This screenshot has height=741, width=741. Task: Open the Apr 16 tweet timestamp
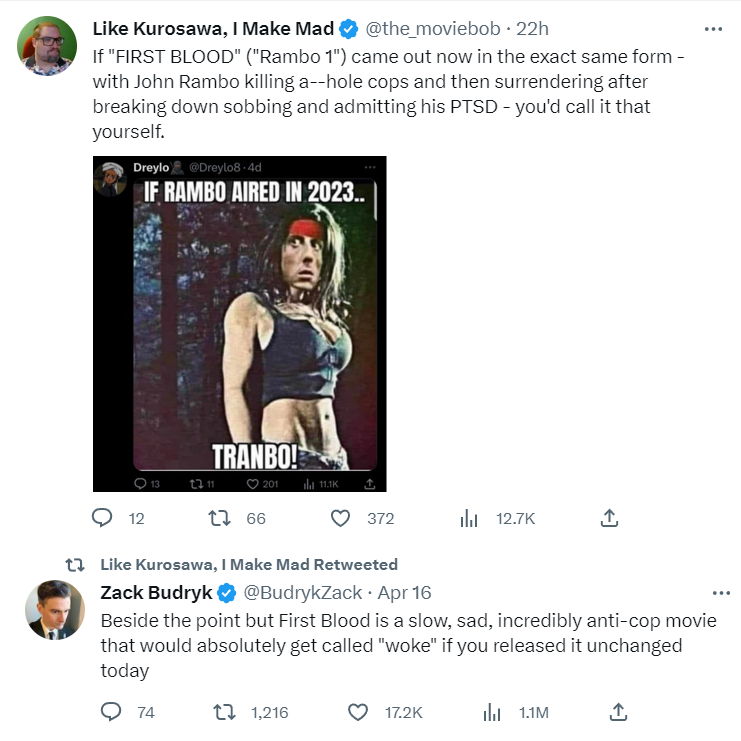coord(406,593)
